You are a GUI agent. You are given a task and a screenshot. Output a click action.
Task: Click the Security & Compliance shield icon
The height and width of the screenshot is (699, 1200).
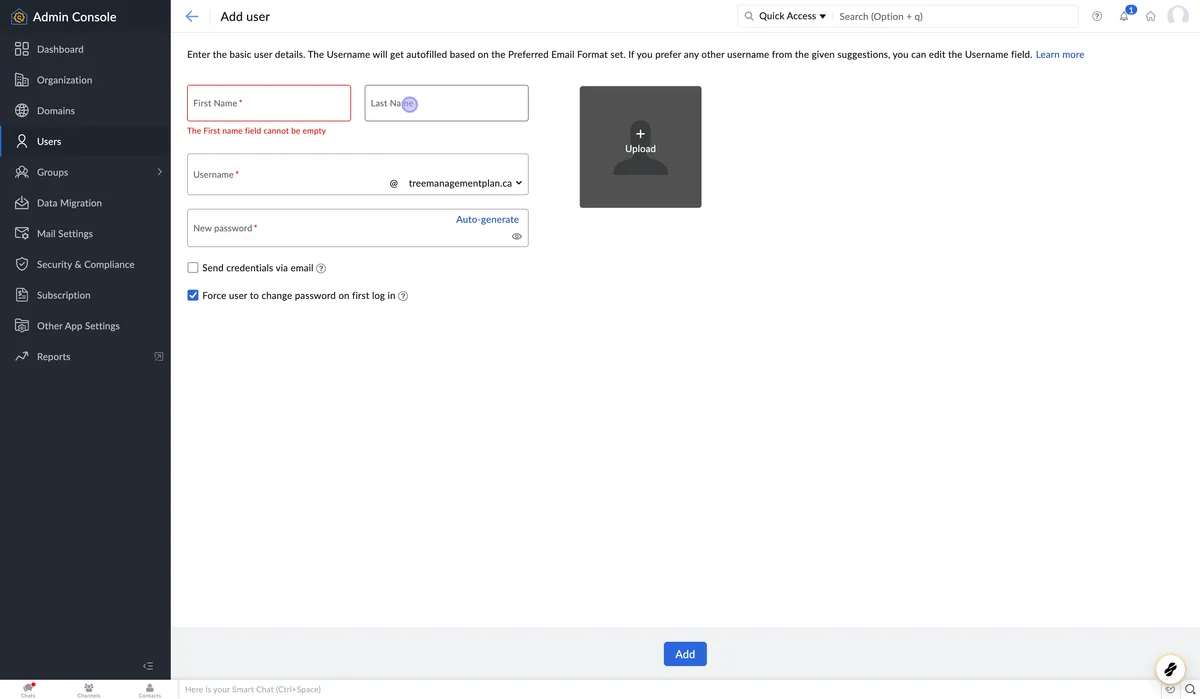(x=22, y=265)
